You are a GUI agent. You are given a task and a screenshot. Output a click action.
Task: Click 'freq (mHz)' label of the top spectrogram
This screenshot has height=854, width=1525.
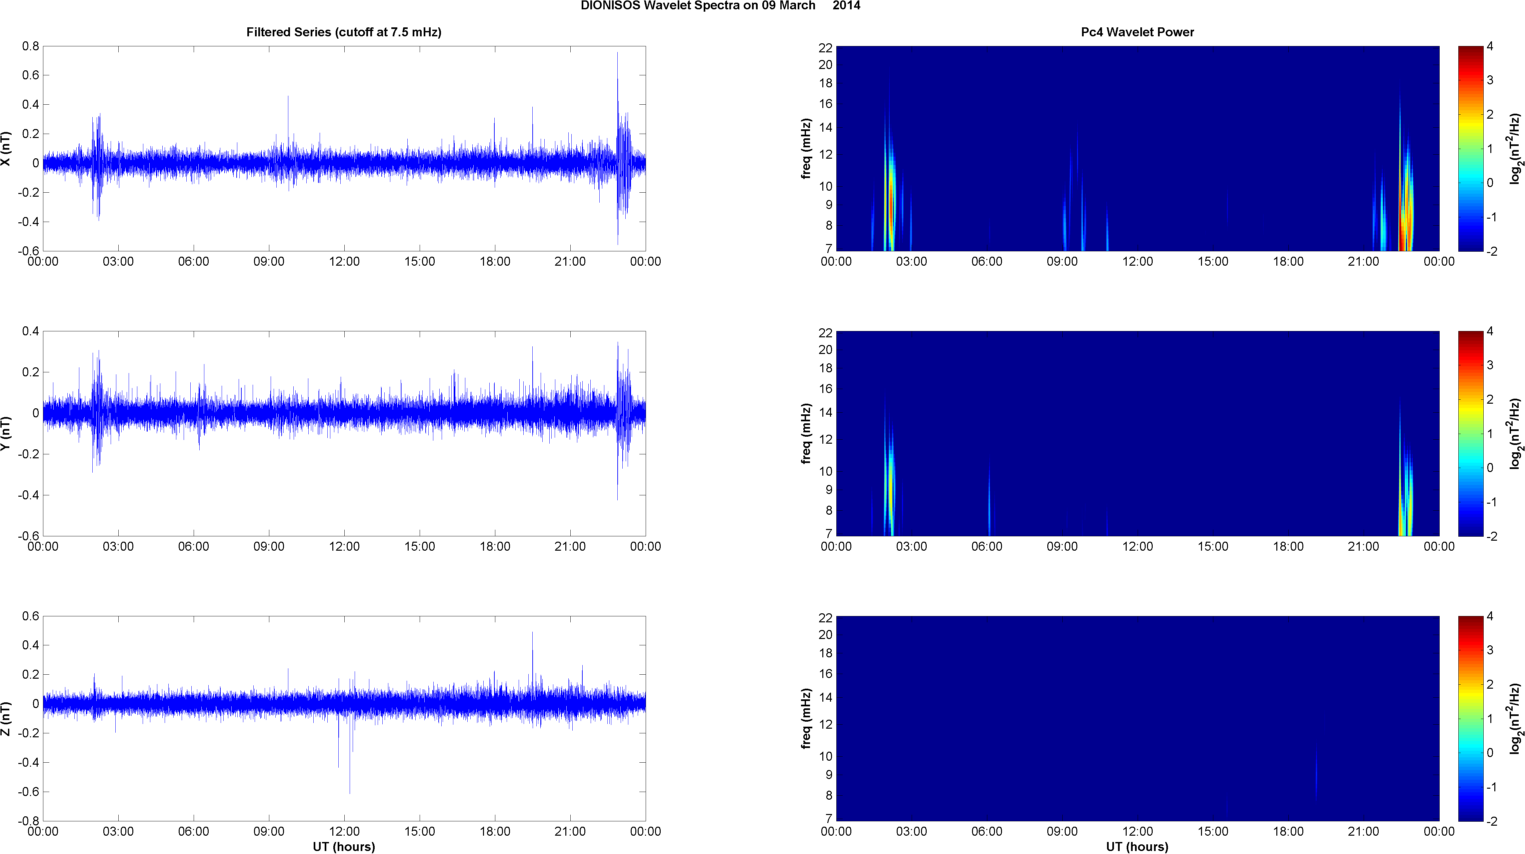click(806, 148)
